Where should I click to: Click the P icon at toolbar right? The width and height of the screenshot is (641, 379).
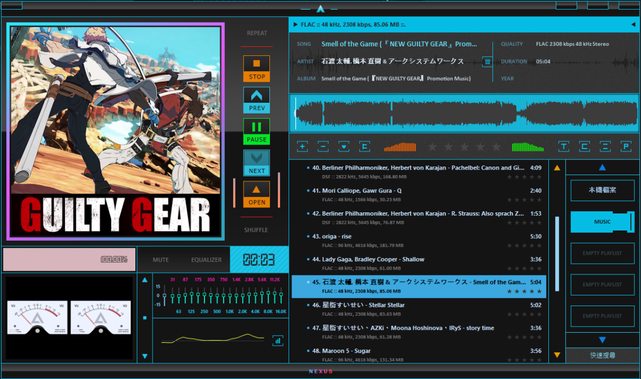[626, 146]
